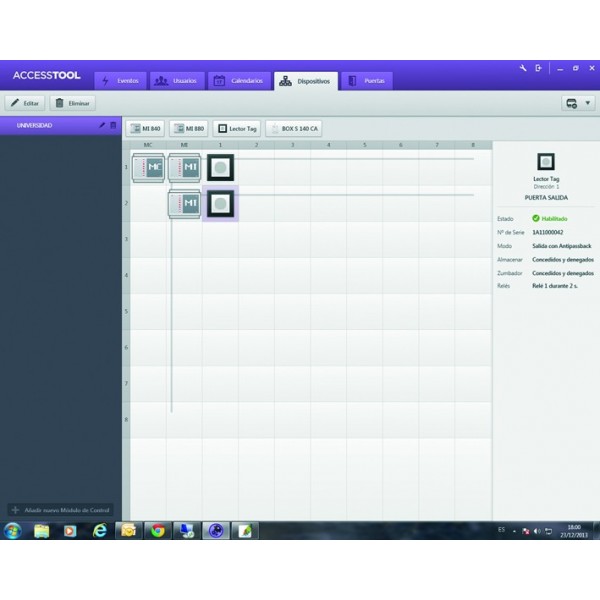The height and width of the screenshot is (600, 600).
Task: Select the MI 880 device button
Action: pos(188,129)
